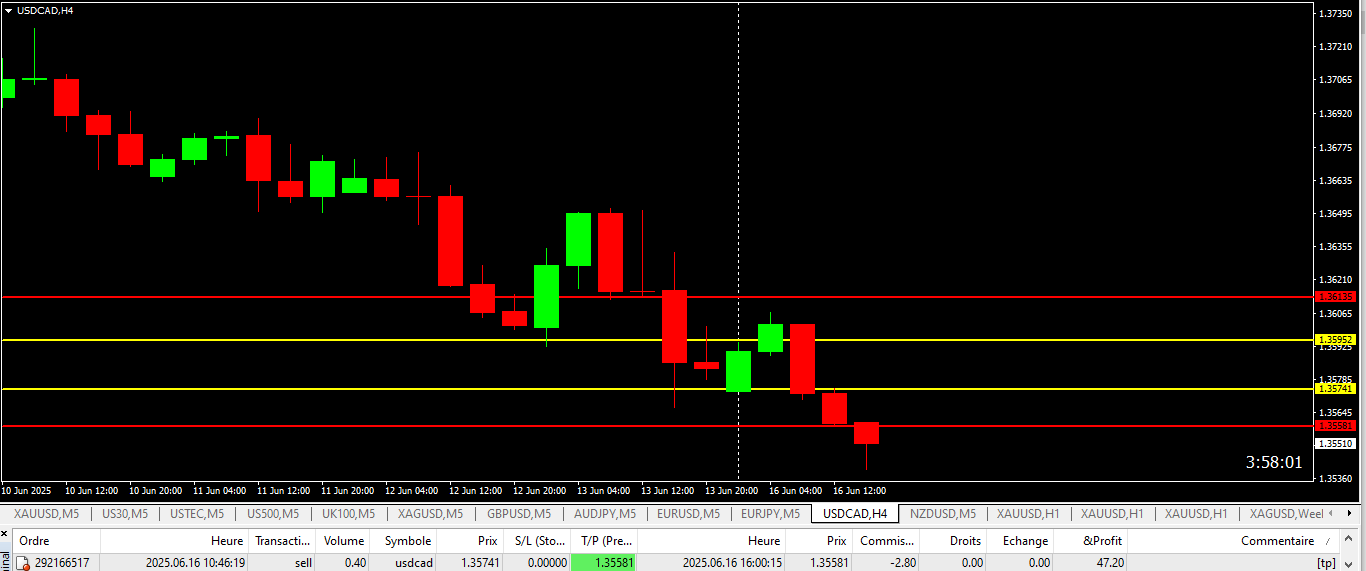Image resolution: width=1366 pixels, height=571 pixels.
Task: Go to the AUDJPY,M5 chart tab
Action: (603, 514)
